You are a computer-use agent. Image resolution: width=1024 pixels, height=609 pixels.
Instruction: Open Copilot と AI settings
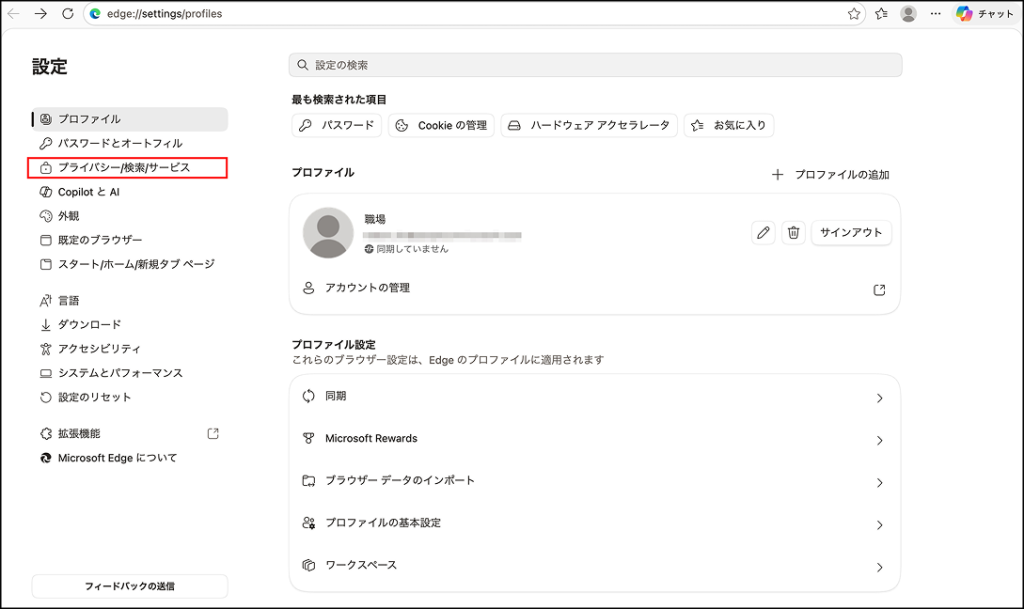tap(130, 192)
